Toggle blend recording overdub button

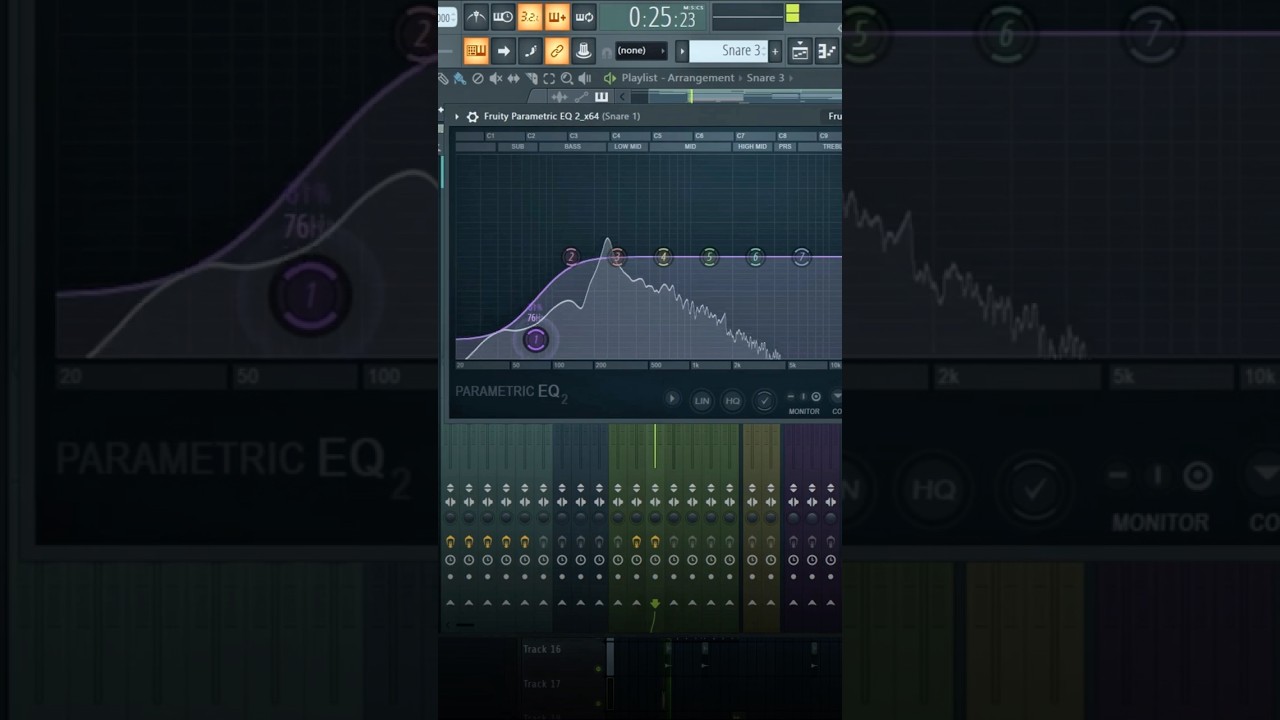(557, 16)
